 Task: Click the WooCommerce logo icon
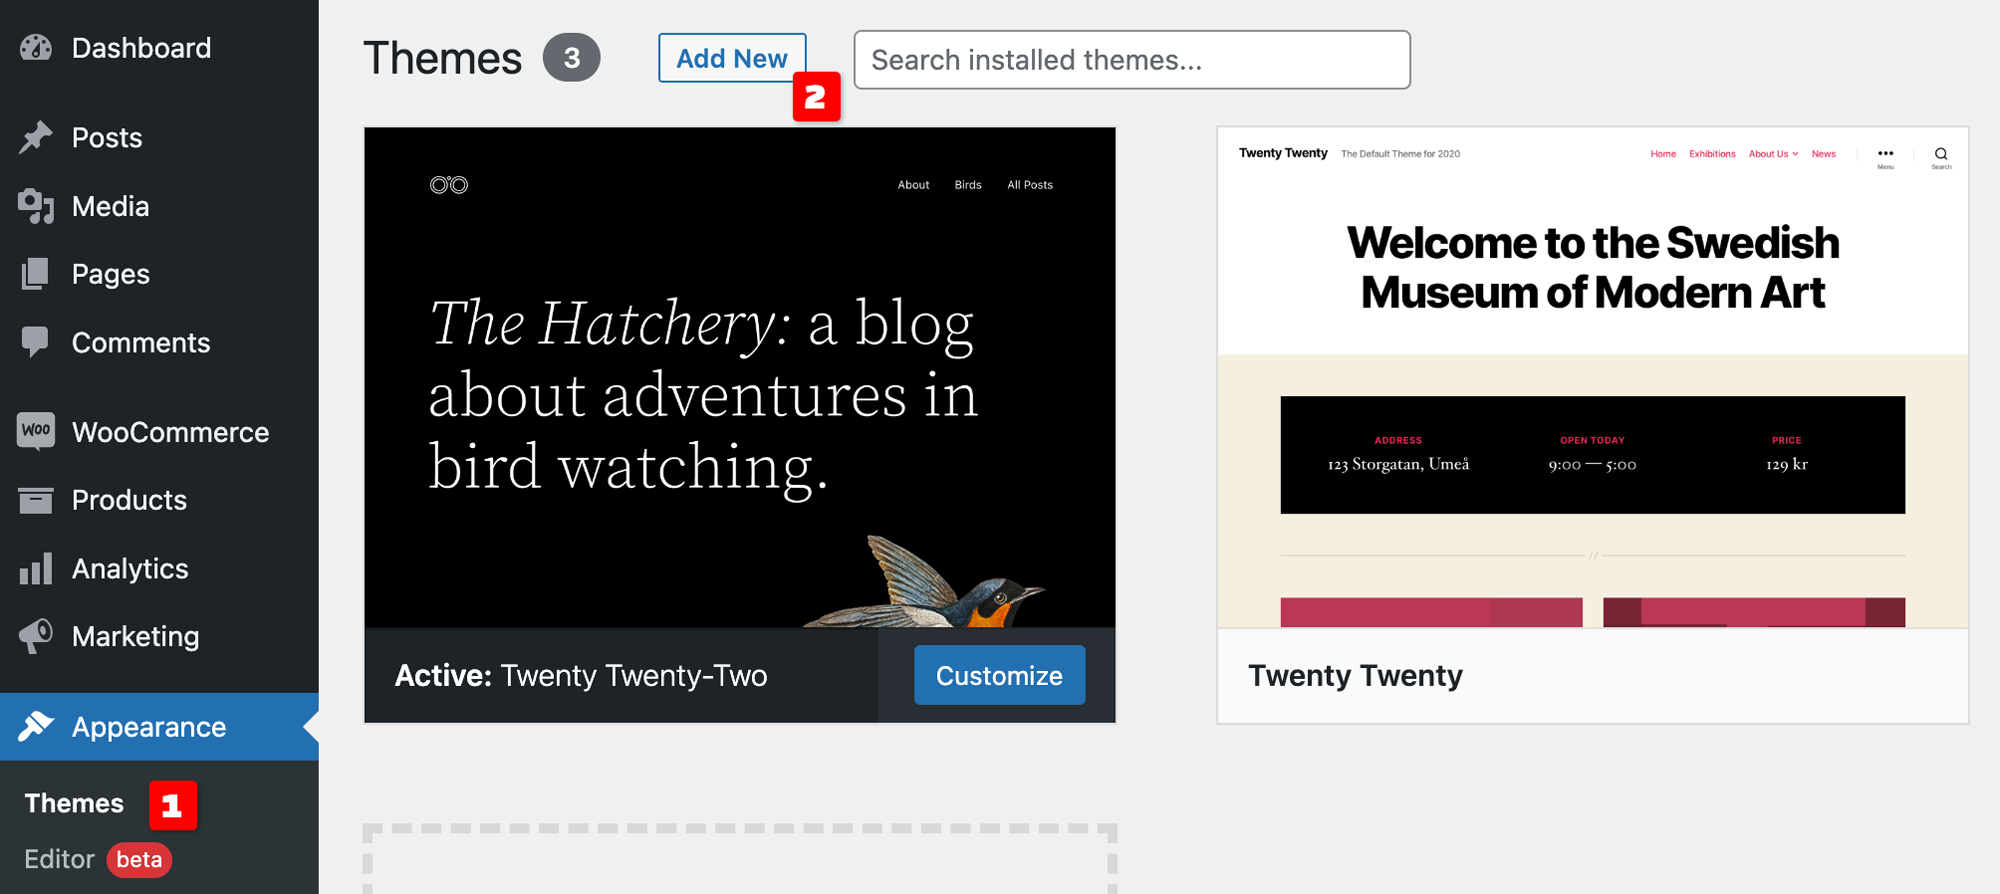36,431
